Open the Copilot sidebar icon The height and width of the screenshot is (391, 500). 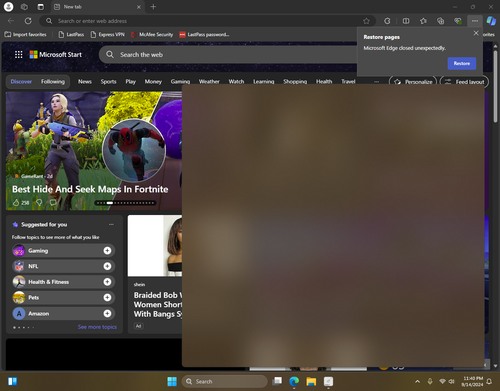[x=491, y=21]
